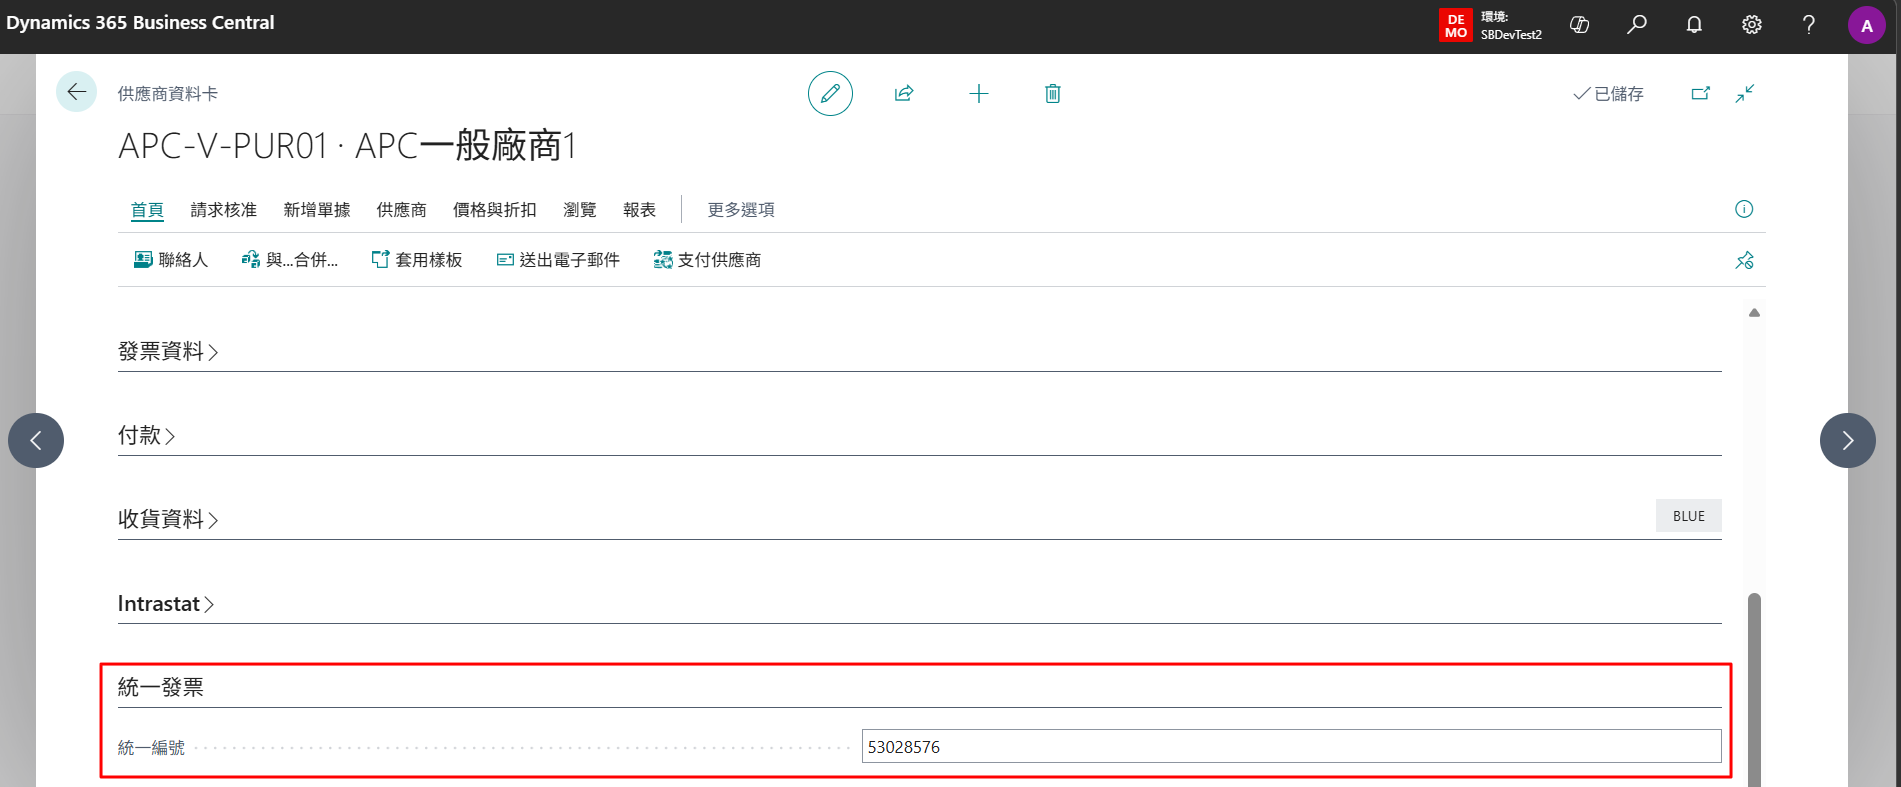This screenshot has width=1901, height=787.
Task: Open the 報表 menu
Action: [640, 210]
